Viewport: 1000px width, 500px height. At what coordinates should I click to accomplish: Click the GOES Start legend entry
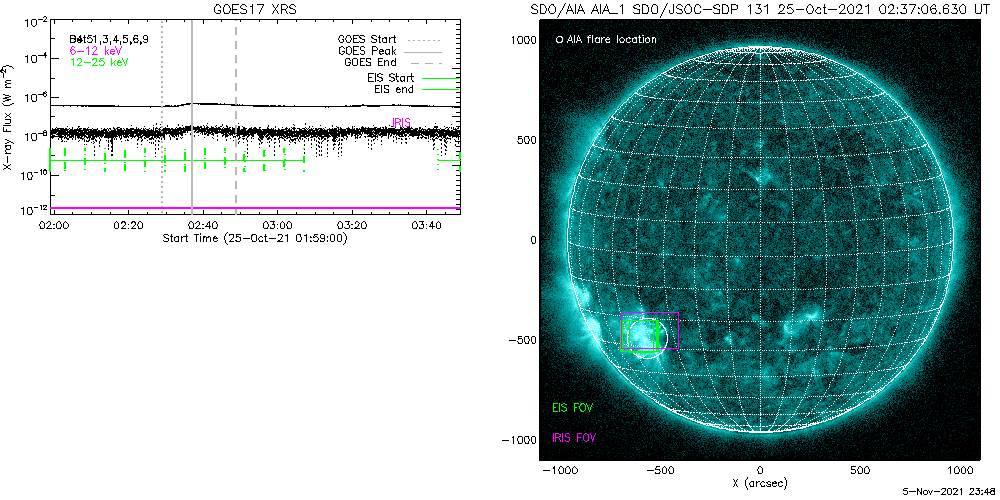tap(367, 39)
